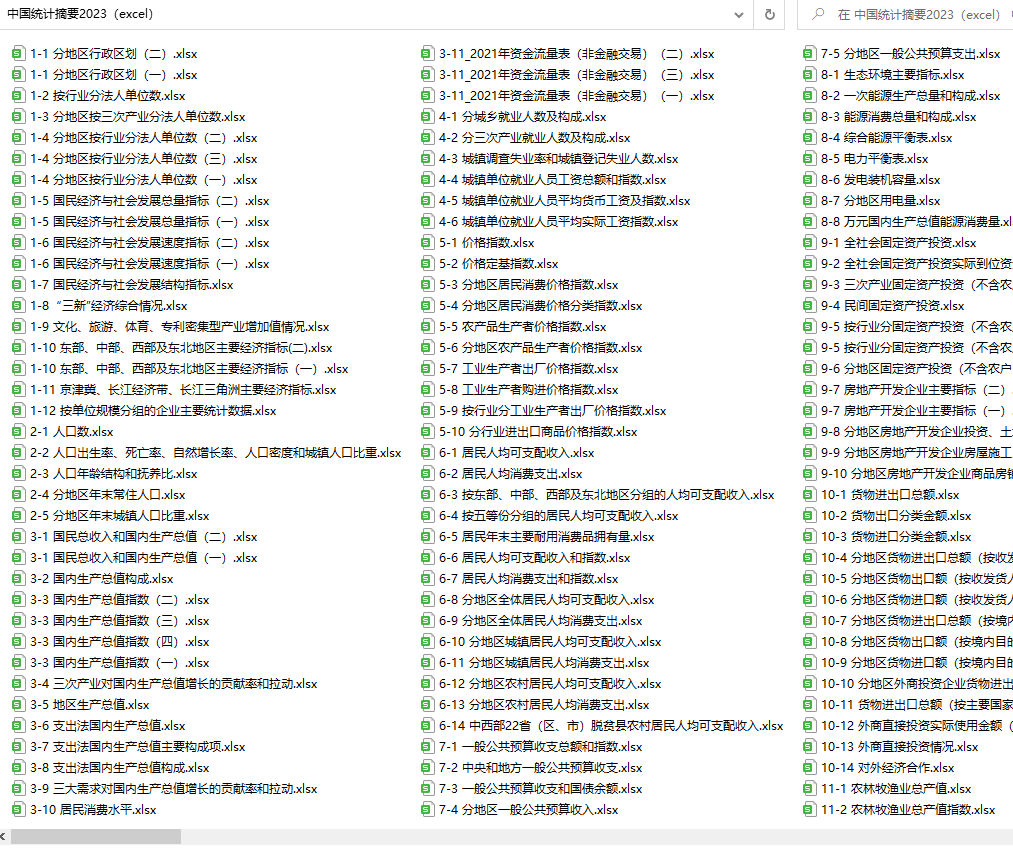Open the address bar history dropdown

click(x=738, y=14)
